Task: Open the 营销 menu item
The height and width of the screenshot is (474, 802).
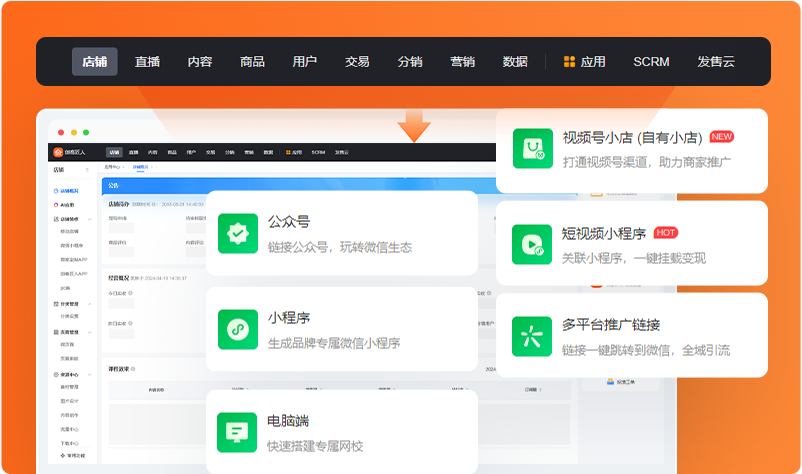Action: pos(462,62)
